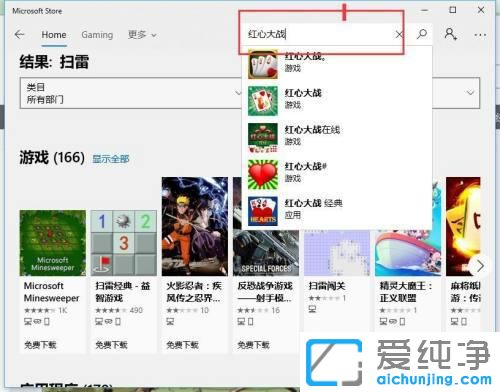This screenshot has height=392, width=500.
Task: Click the Microsoft Minesweeper title
Action: [51, 292]
